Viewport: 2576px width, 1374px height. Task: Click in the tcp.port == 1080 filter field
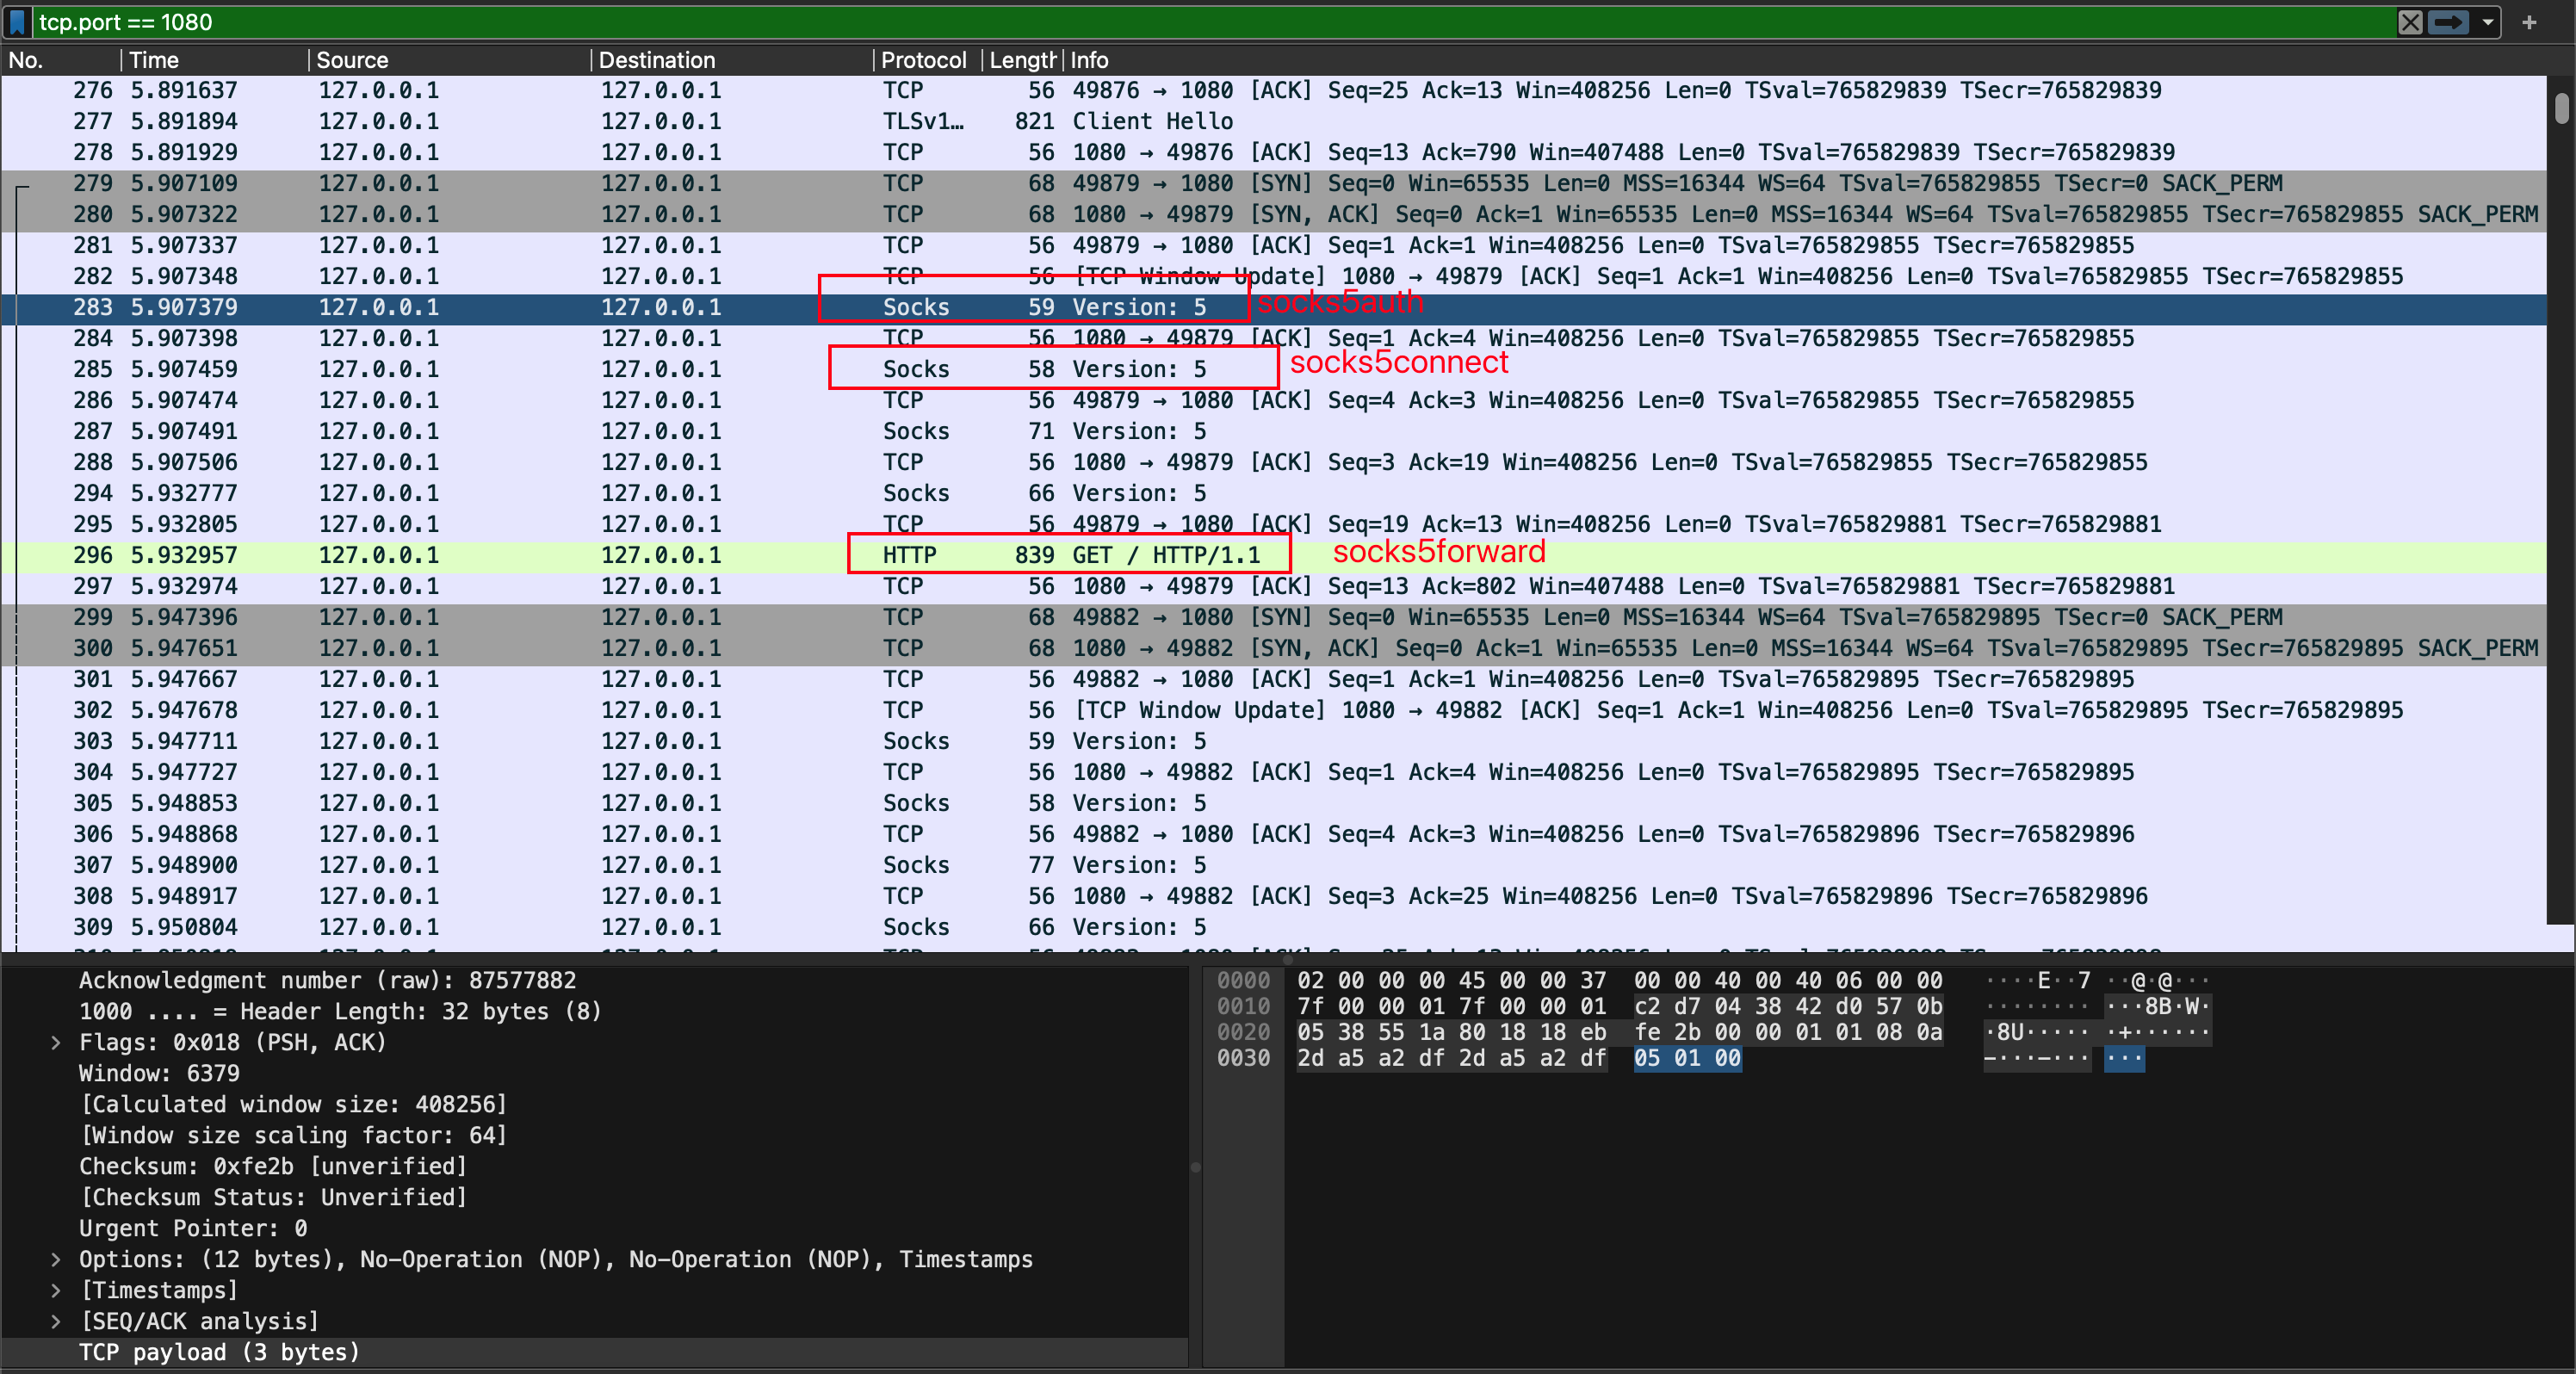coord(1200,22)
